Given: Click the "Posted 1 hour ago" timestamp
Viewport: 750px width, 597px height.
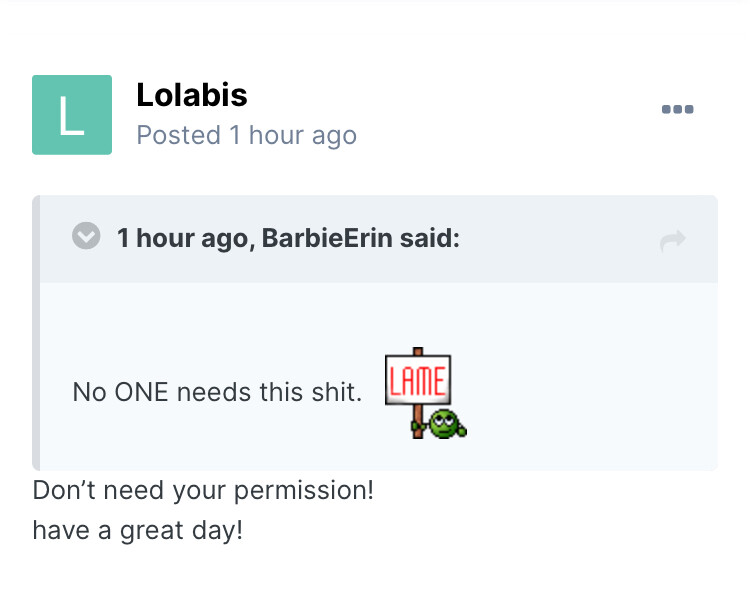Looking at the screenshot, I should (x=246, y=135).
